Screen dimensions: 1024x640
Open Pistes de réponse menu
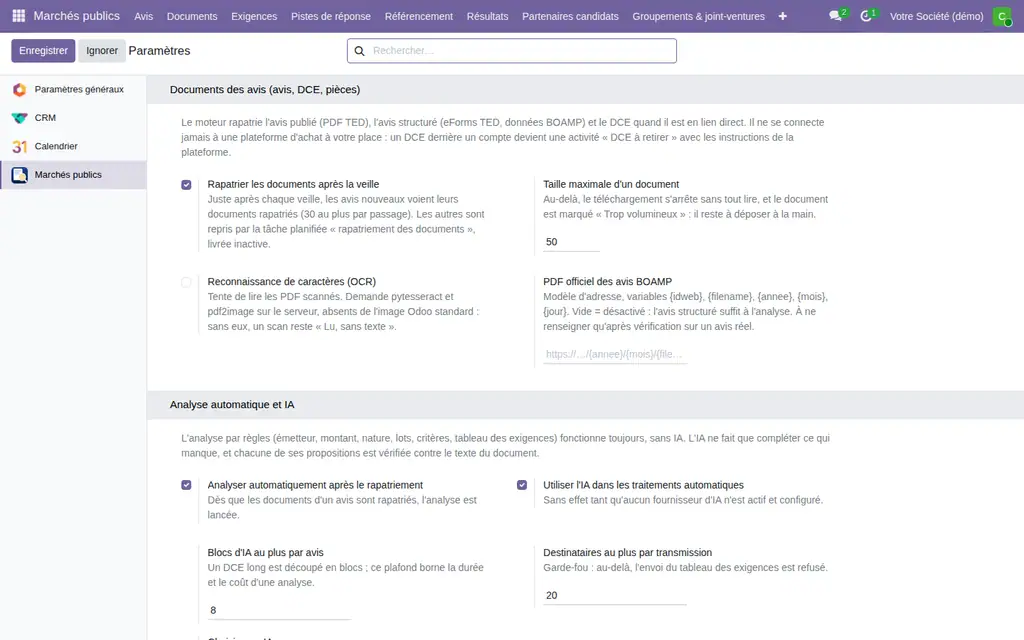[330, 16]
